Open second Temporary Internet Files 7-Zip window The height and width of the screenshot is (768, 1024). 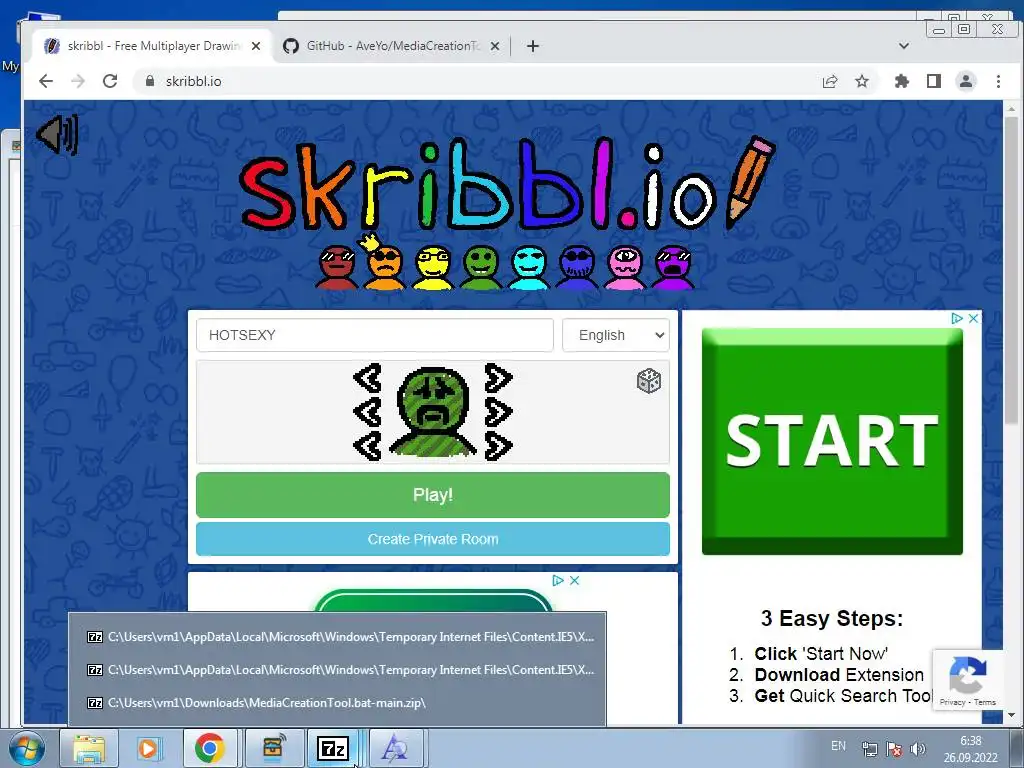[338, 669]
